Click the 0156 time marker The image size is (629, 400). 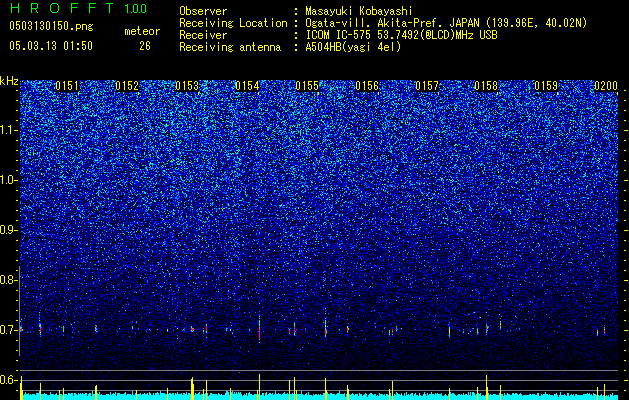coord(367,86)
